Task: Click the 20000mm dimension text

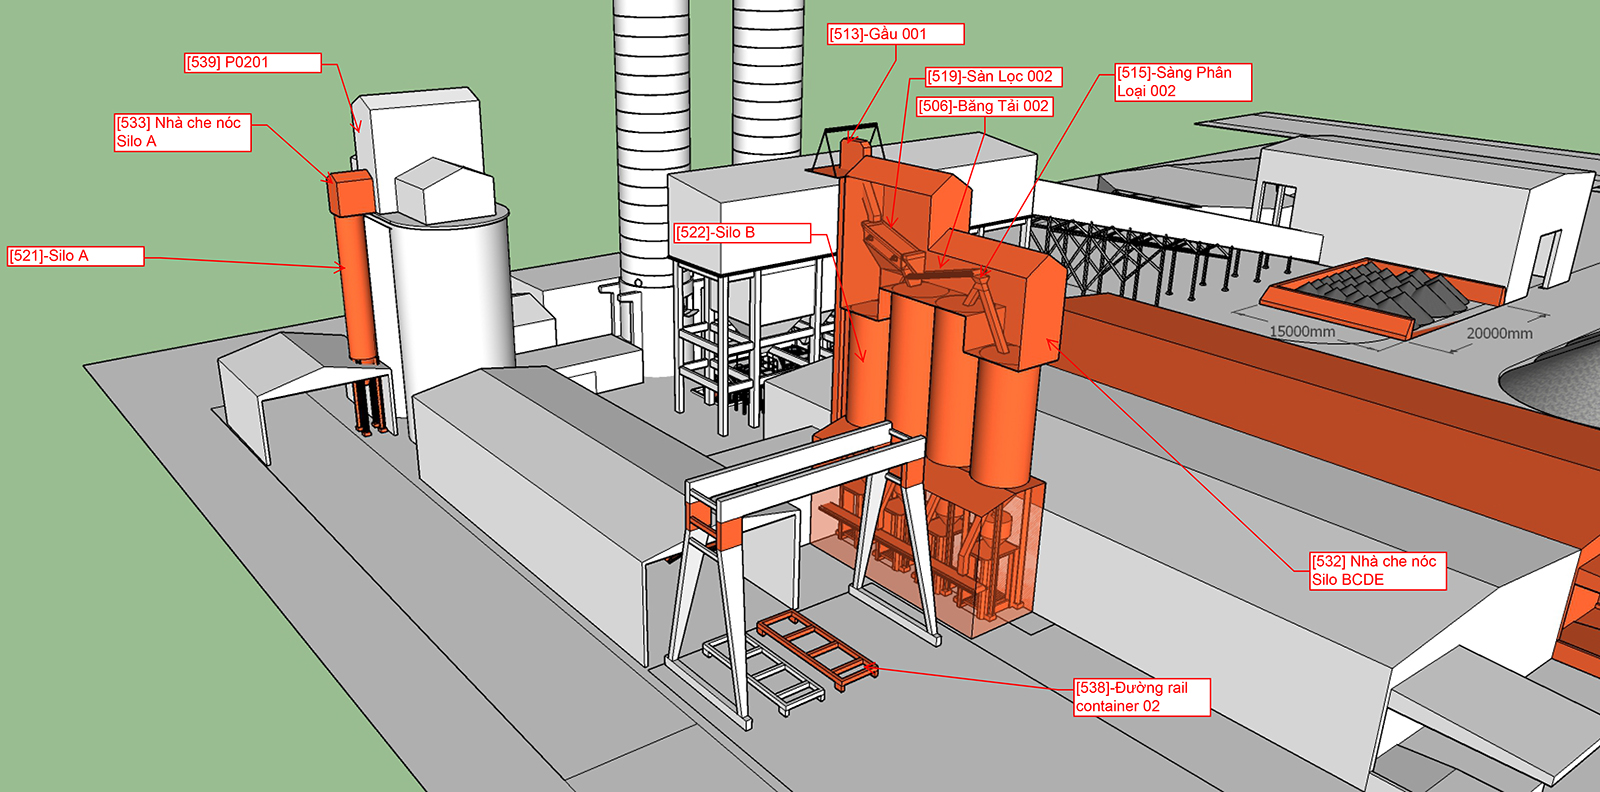Action: coord(1499,333)
